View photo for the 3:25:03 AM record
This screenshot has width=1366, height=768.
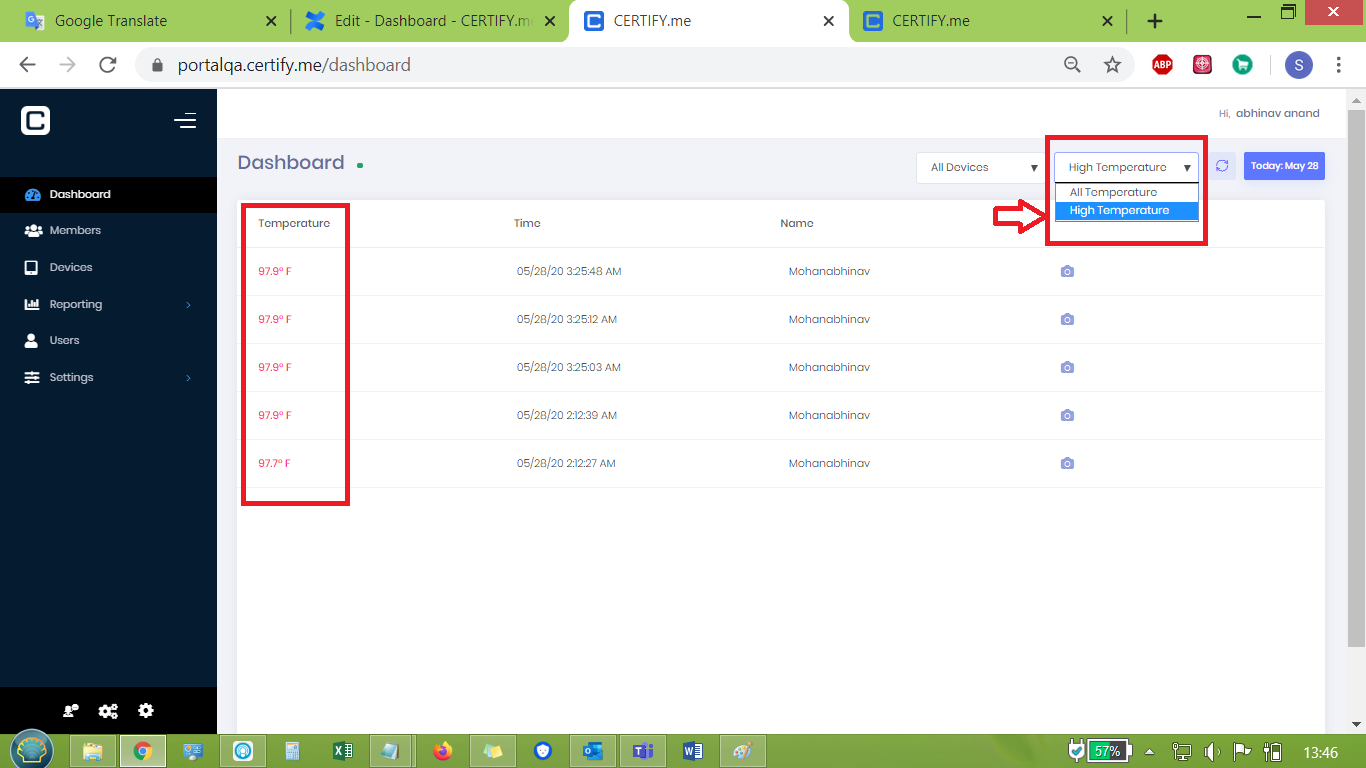tap(1067, 367)
